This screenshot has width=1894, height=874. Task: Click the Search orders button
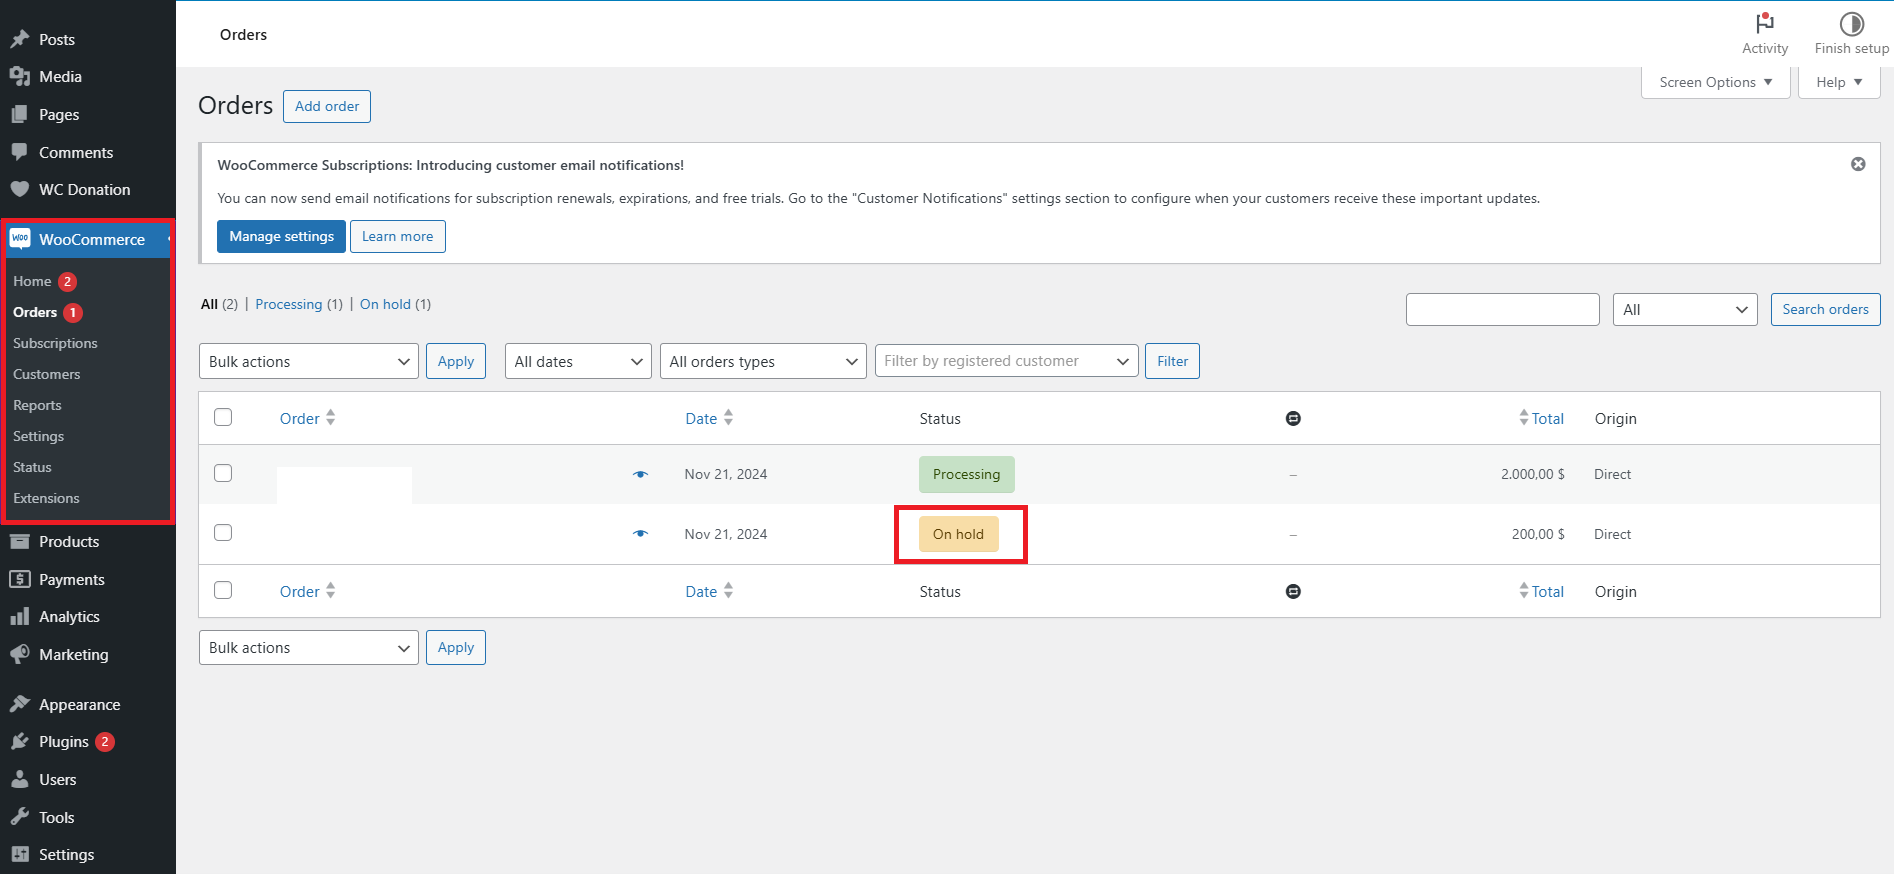click(1825, 309)
